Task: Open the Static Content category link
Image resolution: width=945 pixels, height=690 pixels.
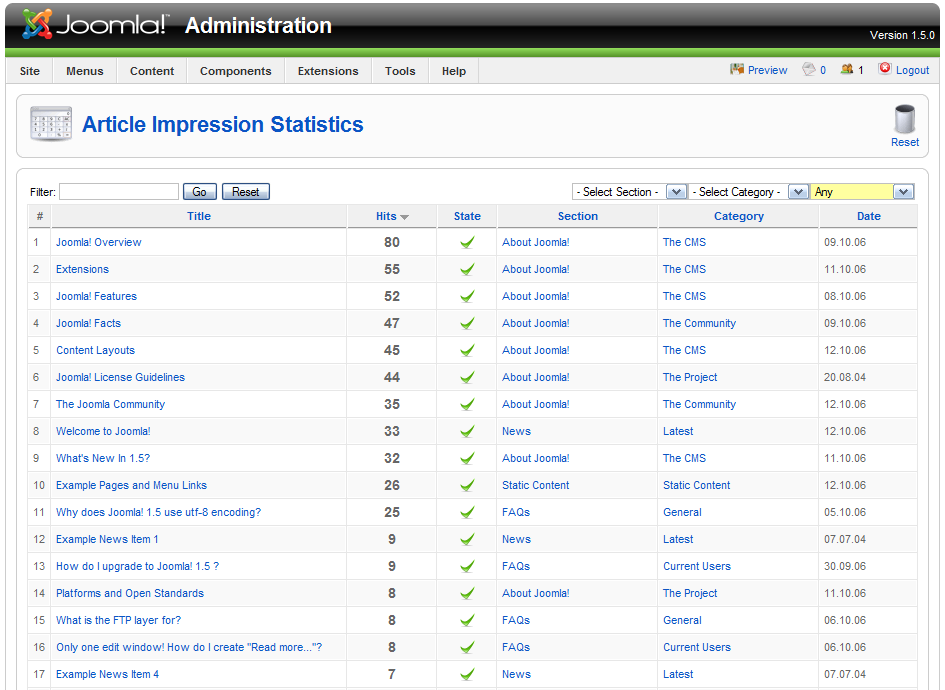Action: click(x=697, y=485)
